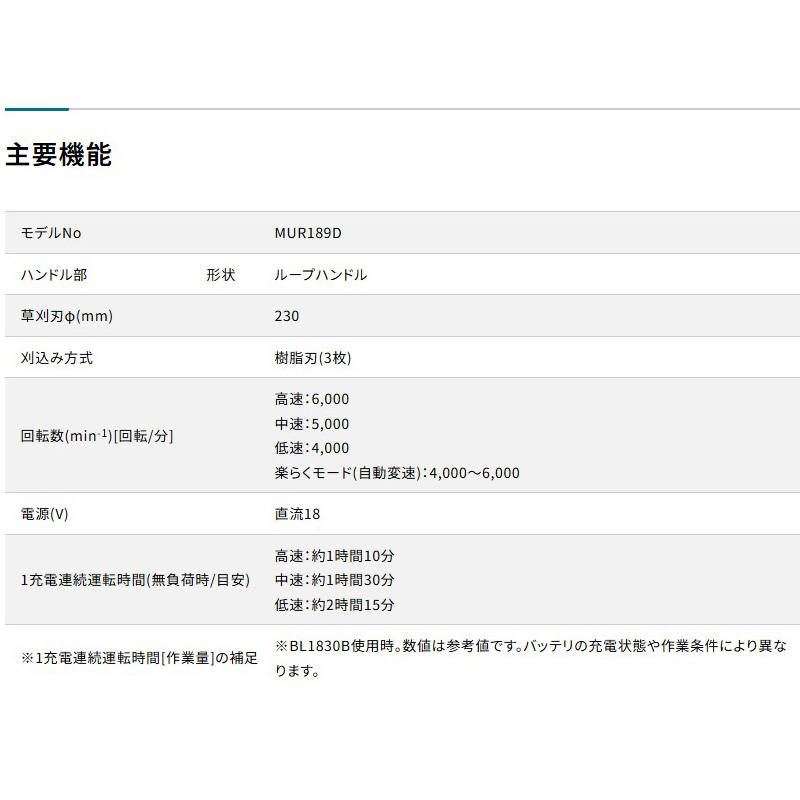Click the ループハンドル value

point(320,275)
